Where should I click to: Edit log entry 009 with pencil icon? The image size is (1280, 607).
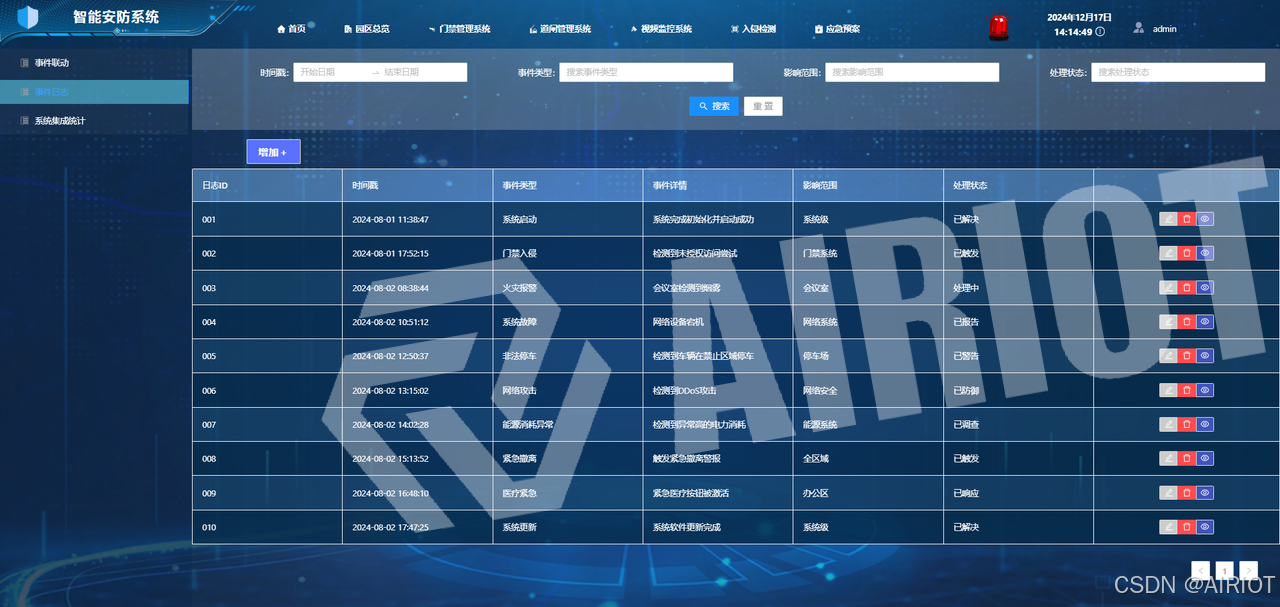coord(1168,493)
